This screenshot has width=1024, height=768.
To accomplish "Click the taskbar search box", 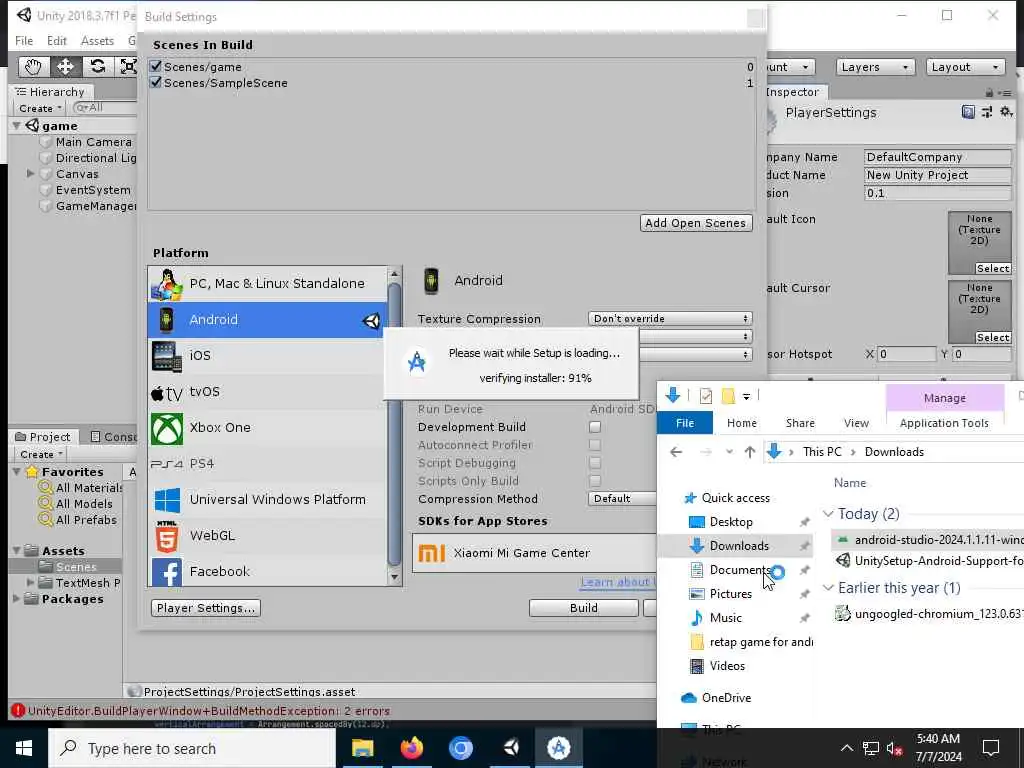I will pos(192,748).
